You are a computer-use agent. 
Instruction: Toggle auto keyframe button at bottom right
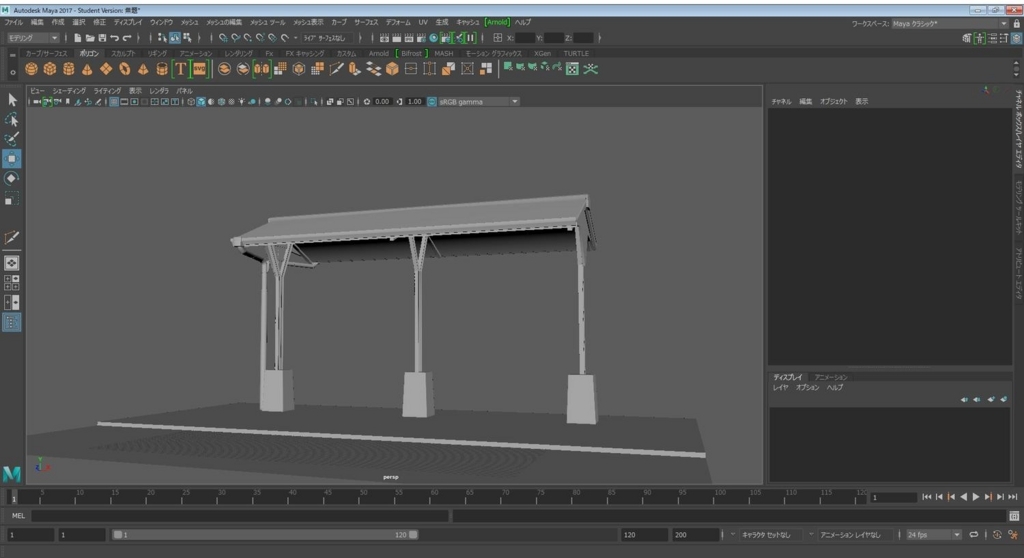997,534
